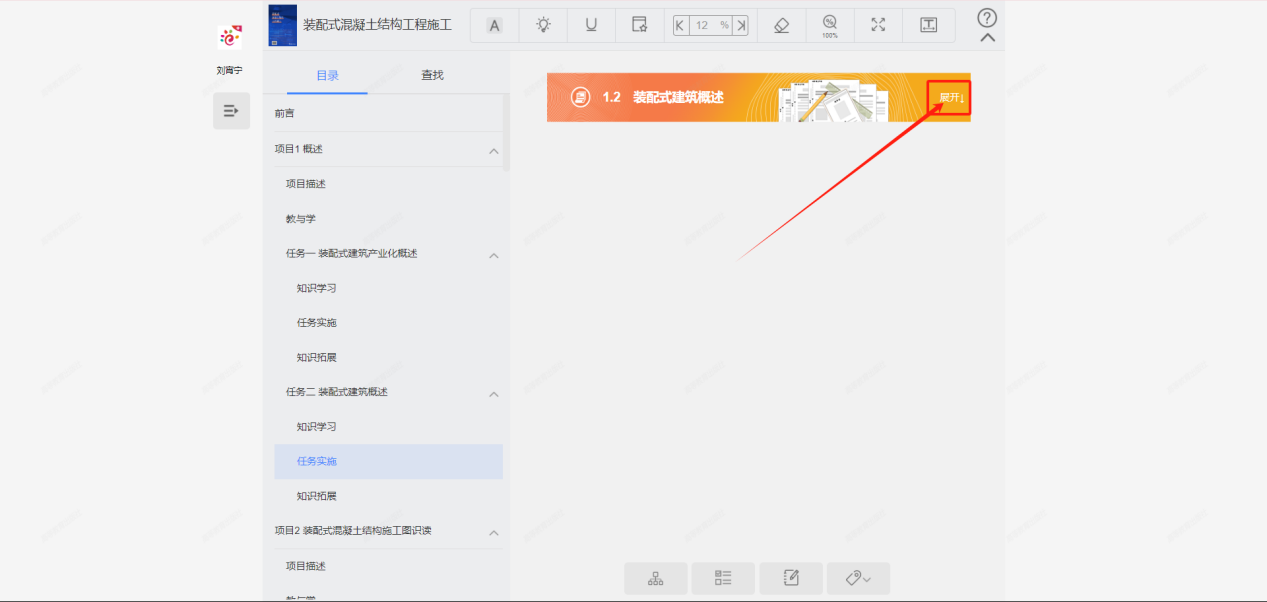This screenshot has width=1267, height=602.
Task: Click the lightbulb icon in toolbar
Action: pyautogui.click(x=543, y=25)
